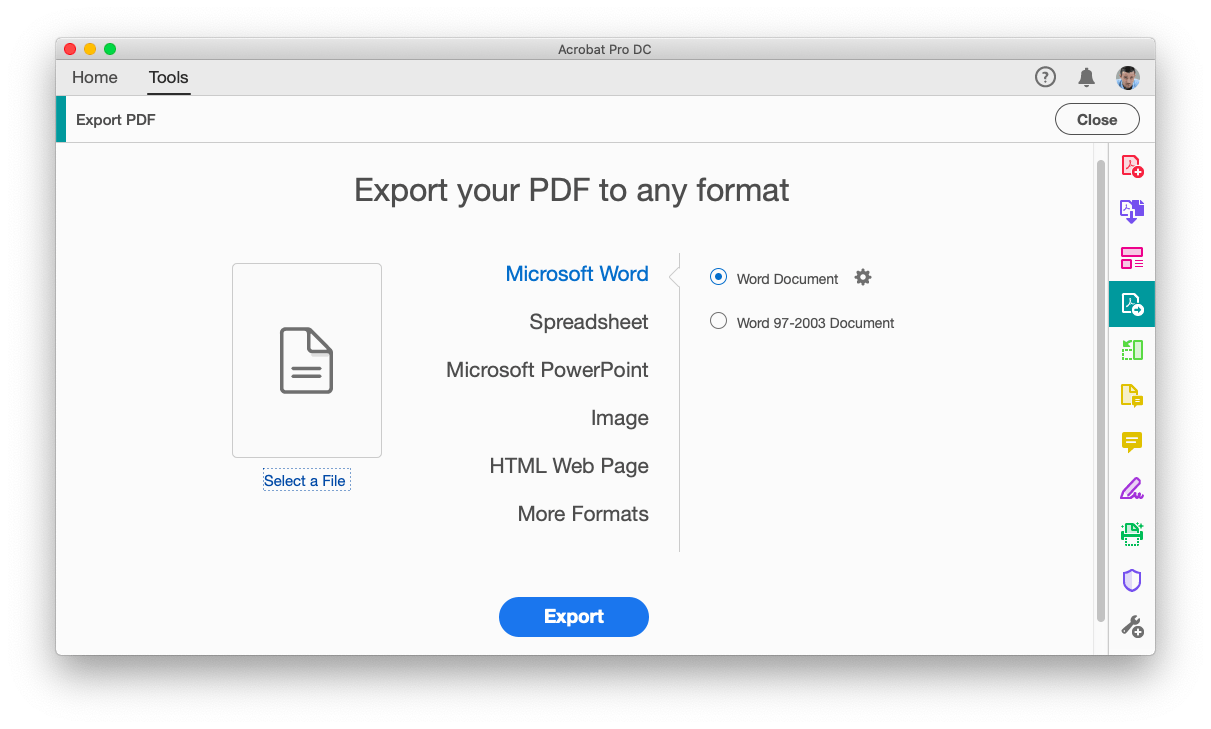Click the Select a File link

pos(306,480)
